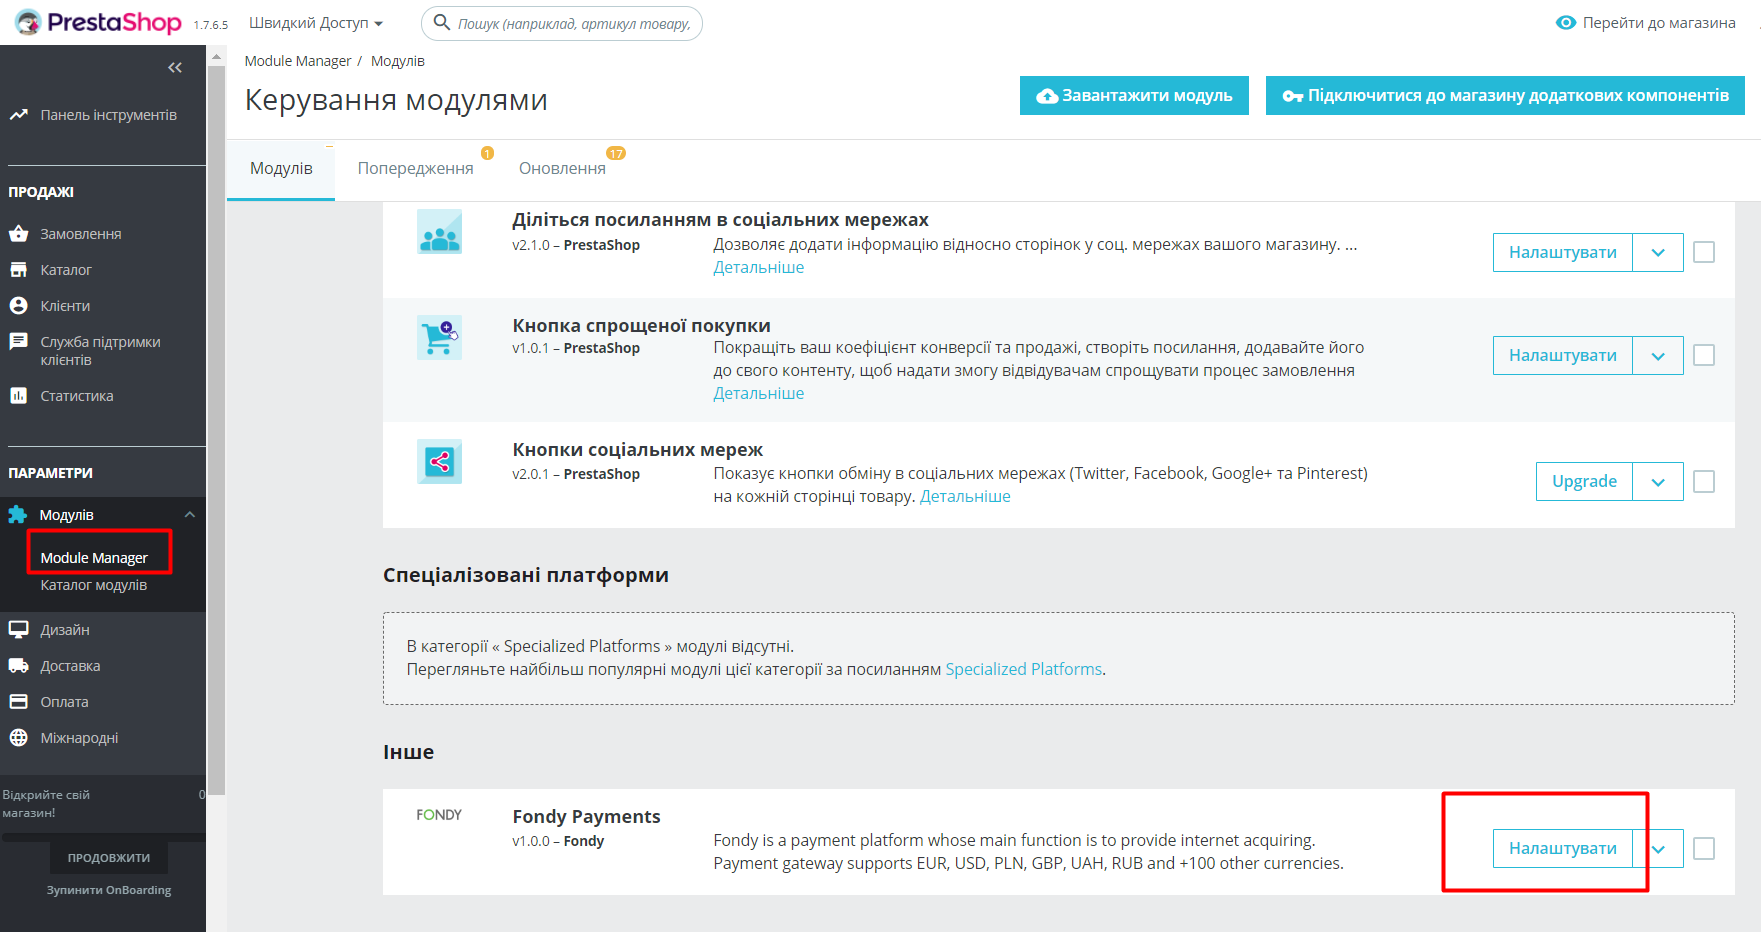Click the Fondy Payments module title

click(586, 816)
